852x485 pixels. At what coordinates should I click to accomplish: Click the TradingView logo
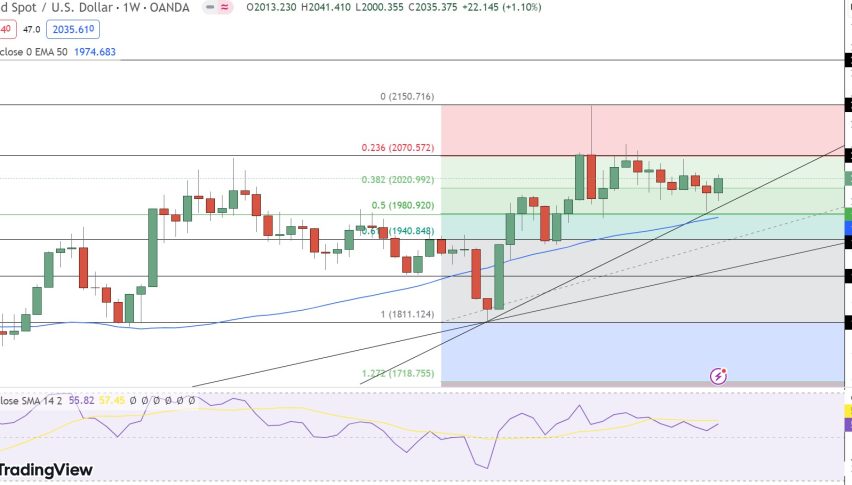pyautogui.click(x=46, y=469)
